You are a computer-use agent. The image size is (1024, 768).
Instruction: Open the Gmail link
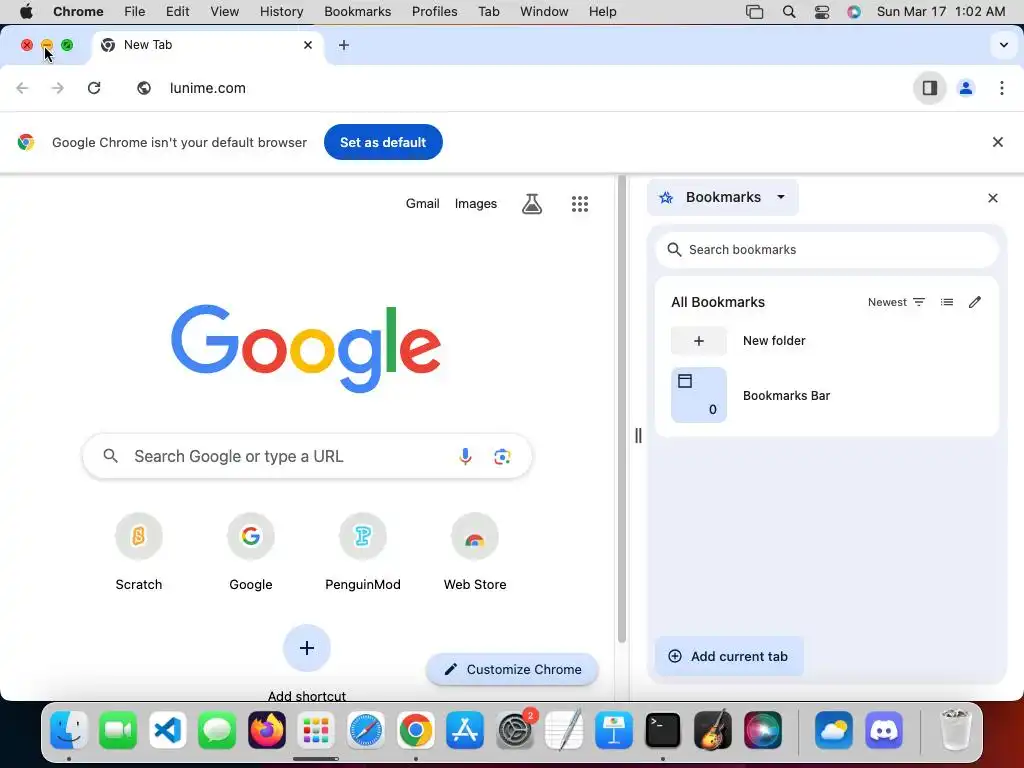[x=423, y=204]
